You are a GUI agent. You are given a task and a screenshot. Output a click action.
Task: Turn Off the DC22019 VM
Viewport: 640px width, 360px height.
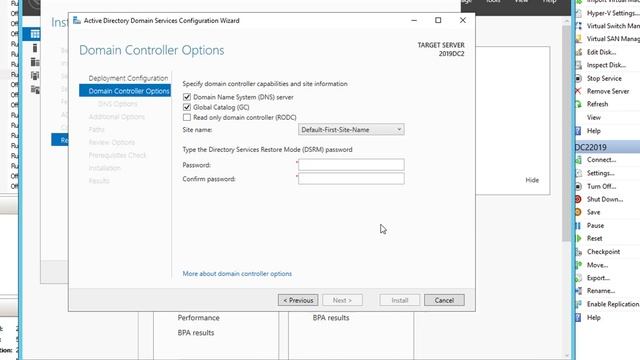[601, 187]
